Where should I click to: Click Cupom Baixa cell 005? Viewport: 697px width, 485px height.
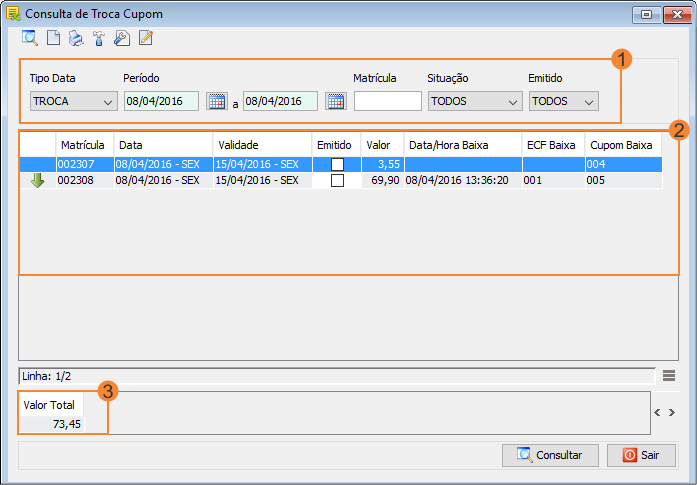tap(624, 180)
